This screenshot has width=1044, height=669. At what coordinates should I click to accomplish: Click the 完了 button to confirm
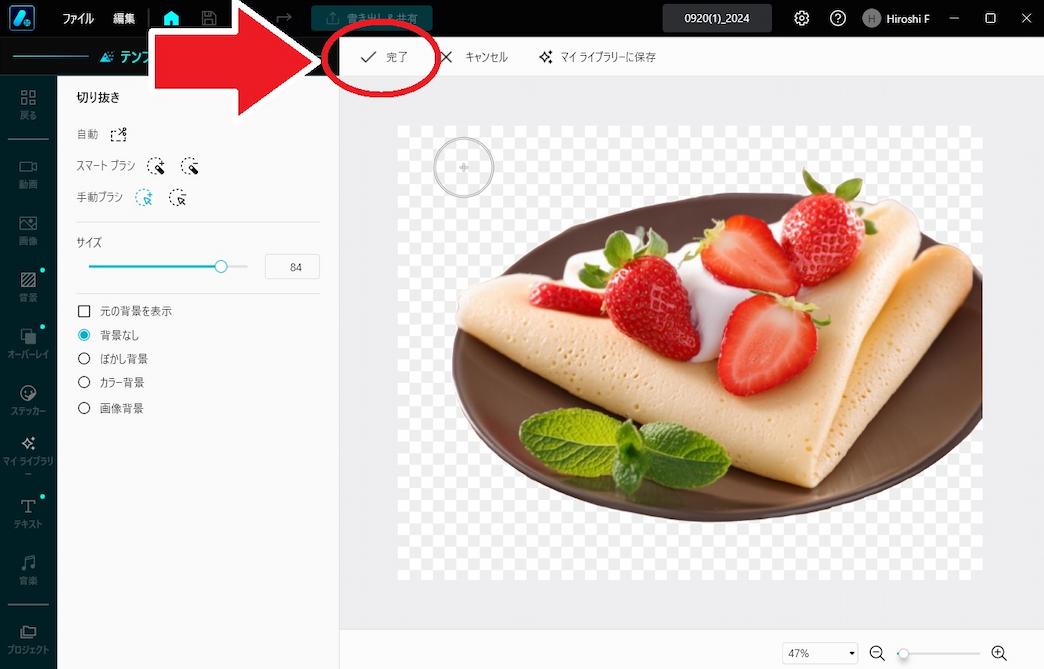click(x=382, y=57)
